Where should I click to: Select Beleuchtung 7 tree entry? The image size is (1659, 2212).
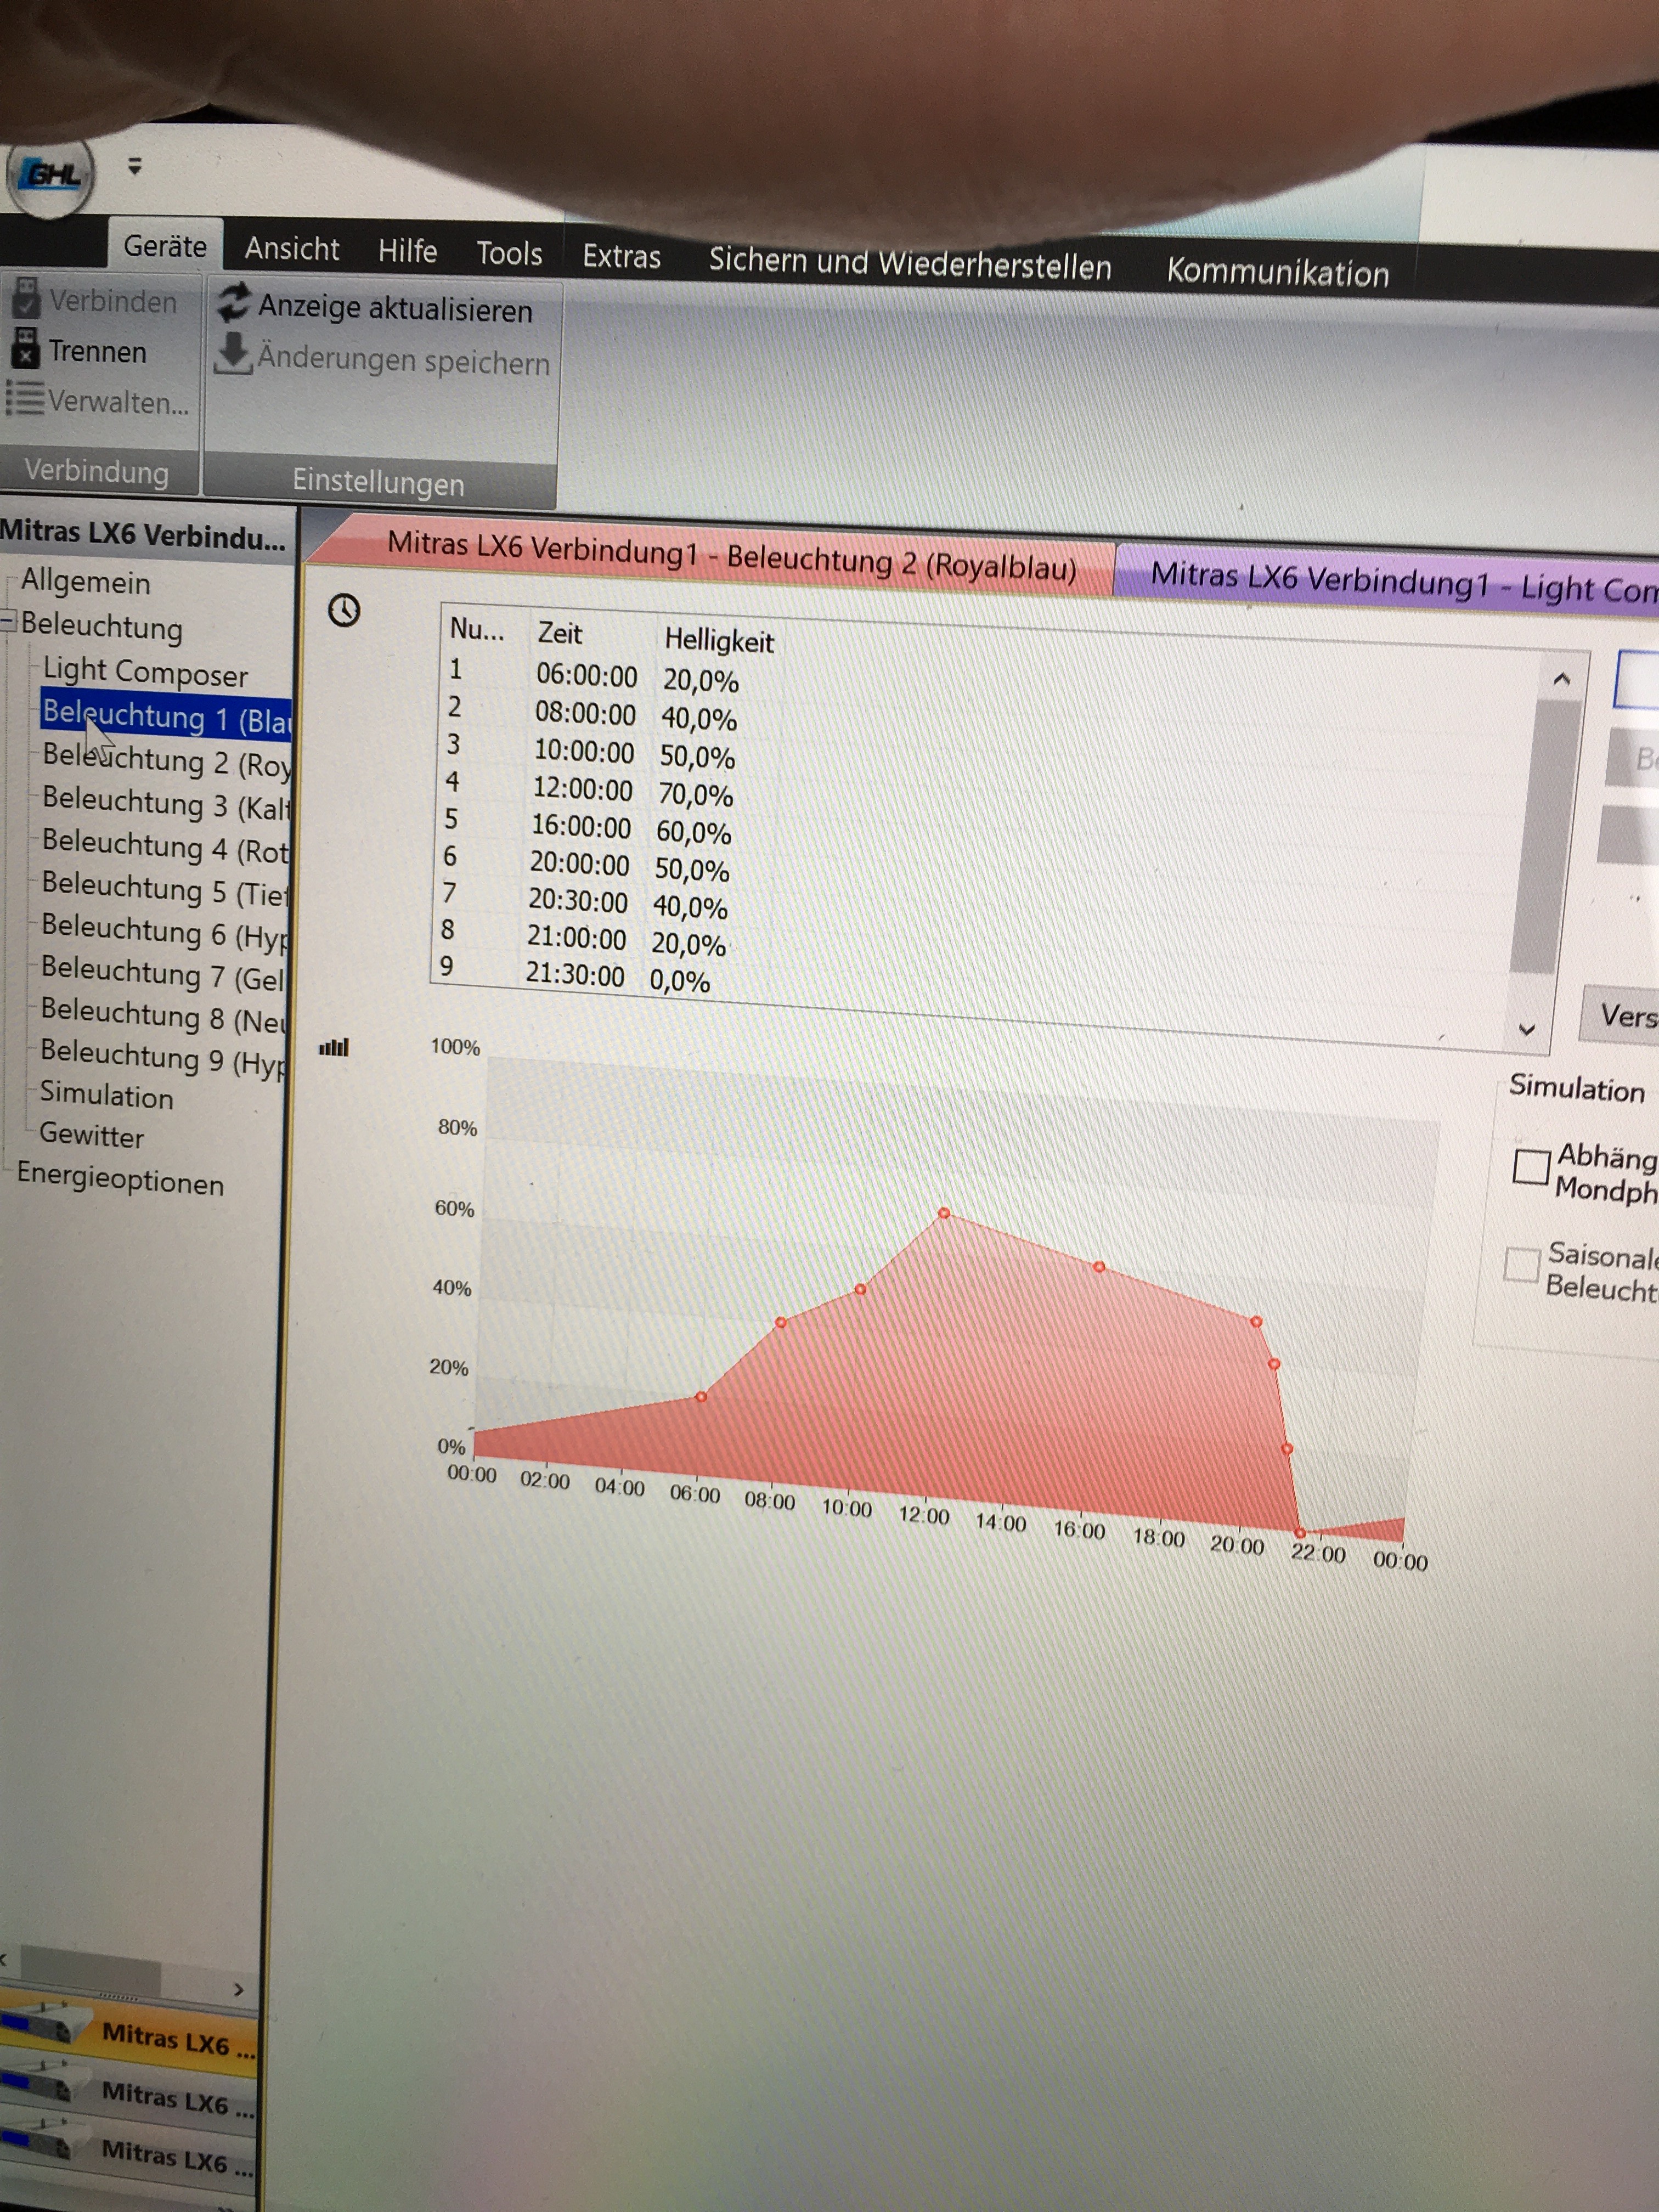[x=163, y=973]
